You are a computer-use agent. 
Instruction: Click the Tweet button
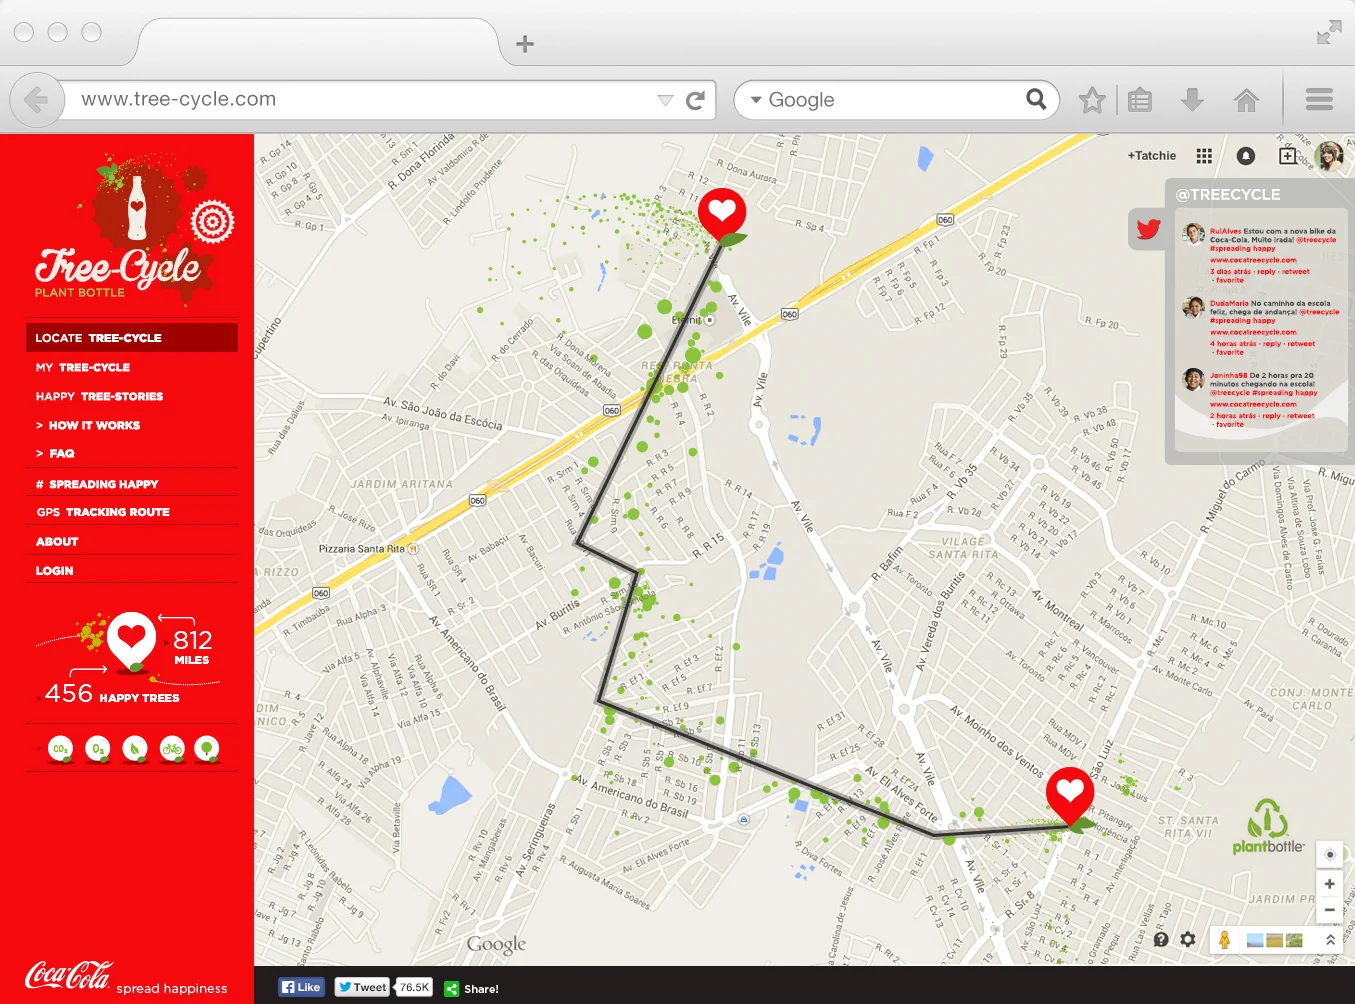[362, 987]
